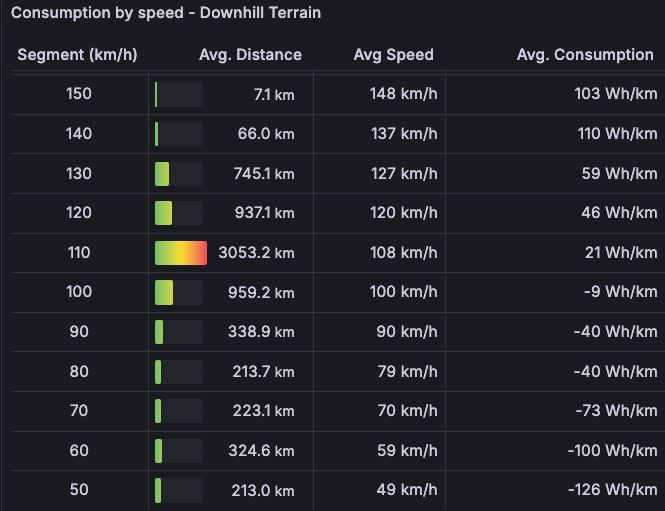
Task: Sort by Avg. Consumption column header
Action: [585, 55]
